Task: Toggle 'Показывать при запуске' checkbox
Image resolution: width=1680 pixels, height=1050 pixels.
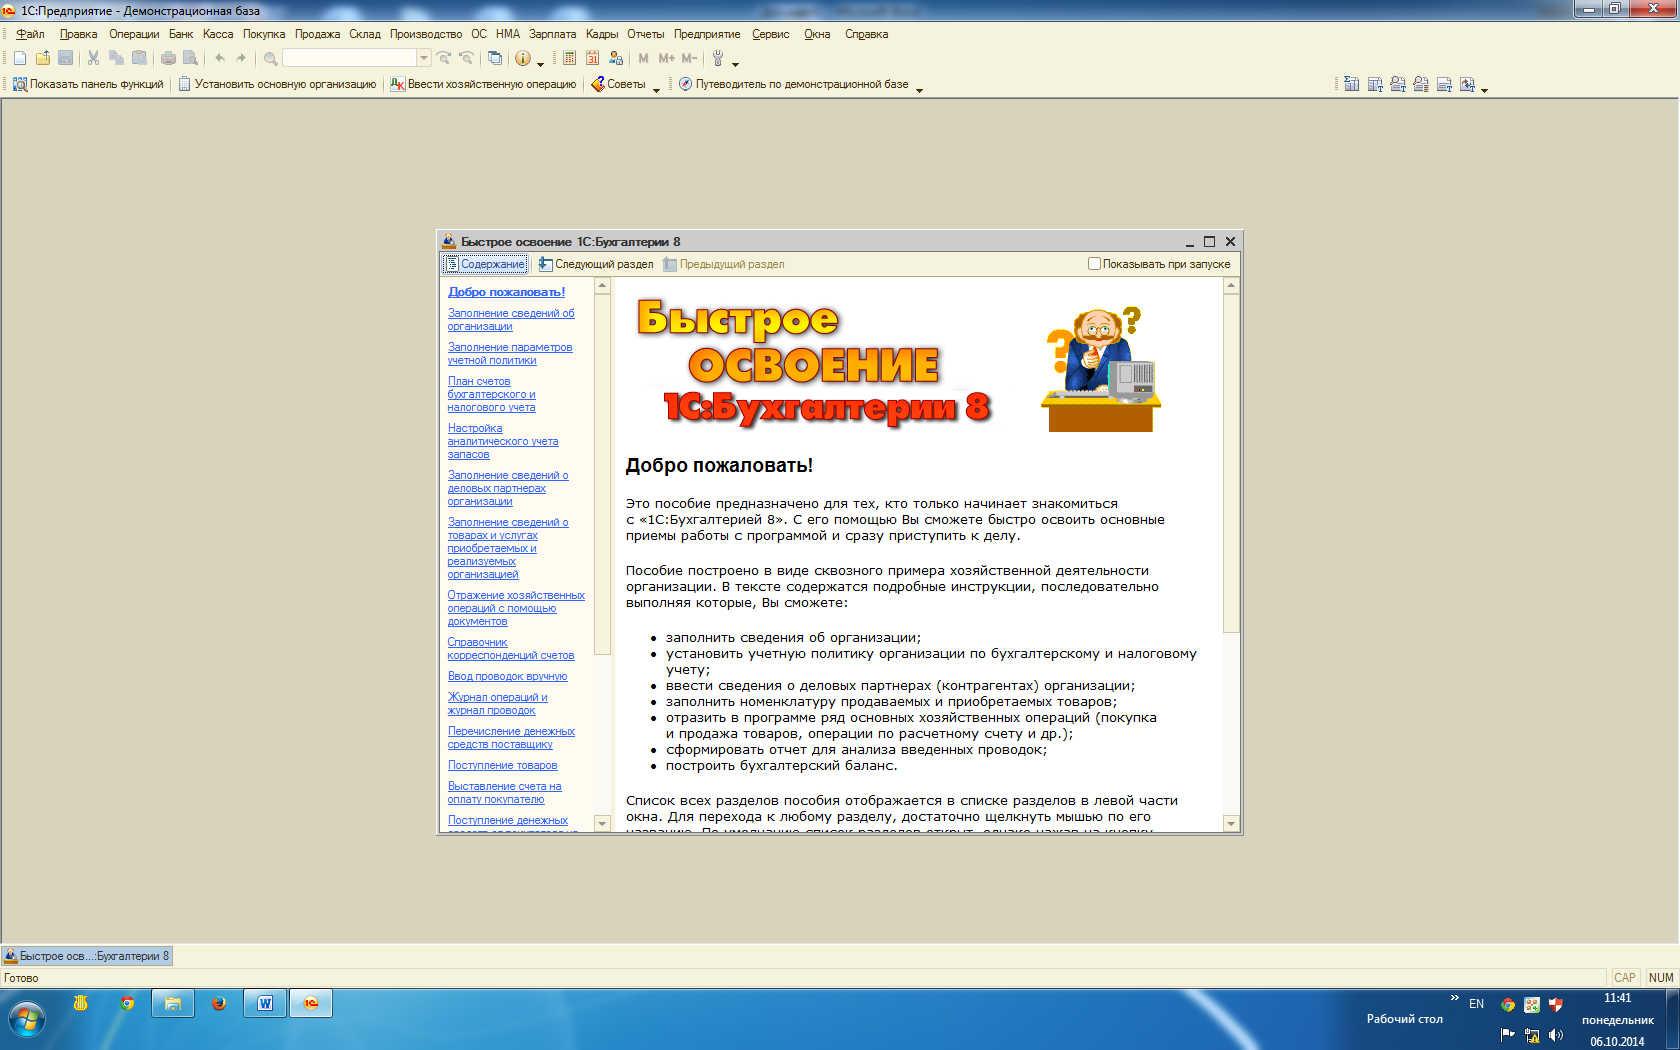Action: click(1094, 264)
